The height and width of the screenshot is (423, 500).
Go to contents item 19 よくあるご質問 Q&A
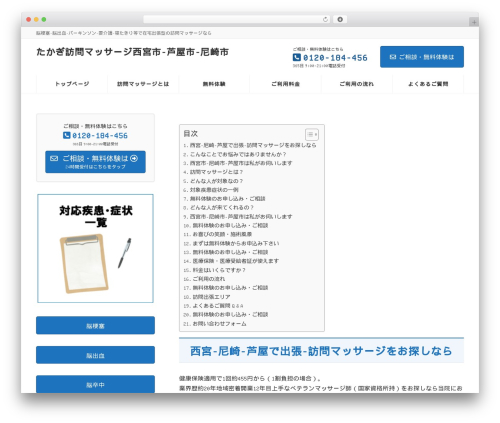pos(218,306)
